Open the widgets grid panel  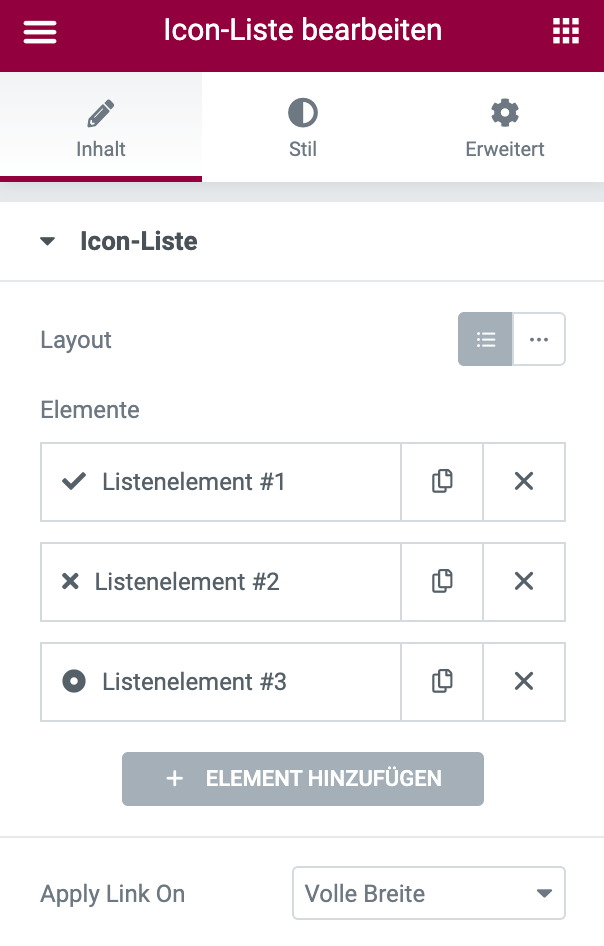click(566, 31)
